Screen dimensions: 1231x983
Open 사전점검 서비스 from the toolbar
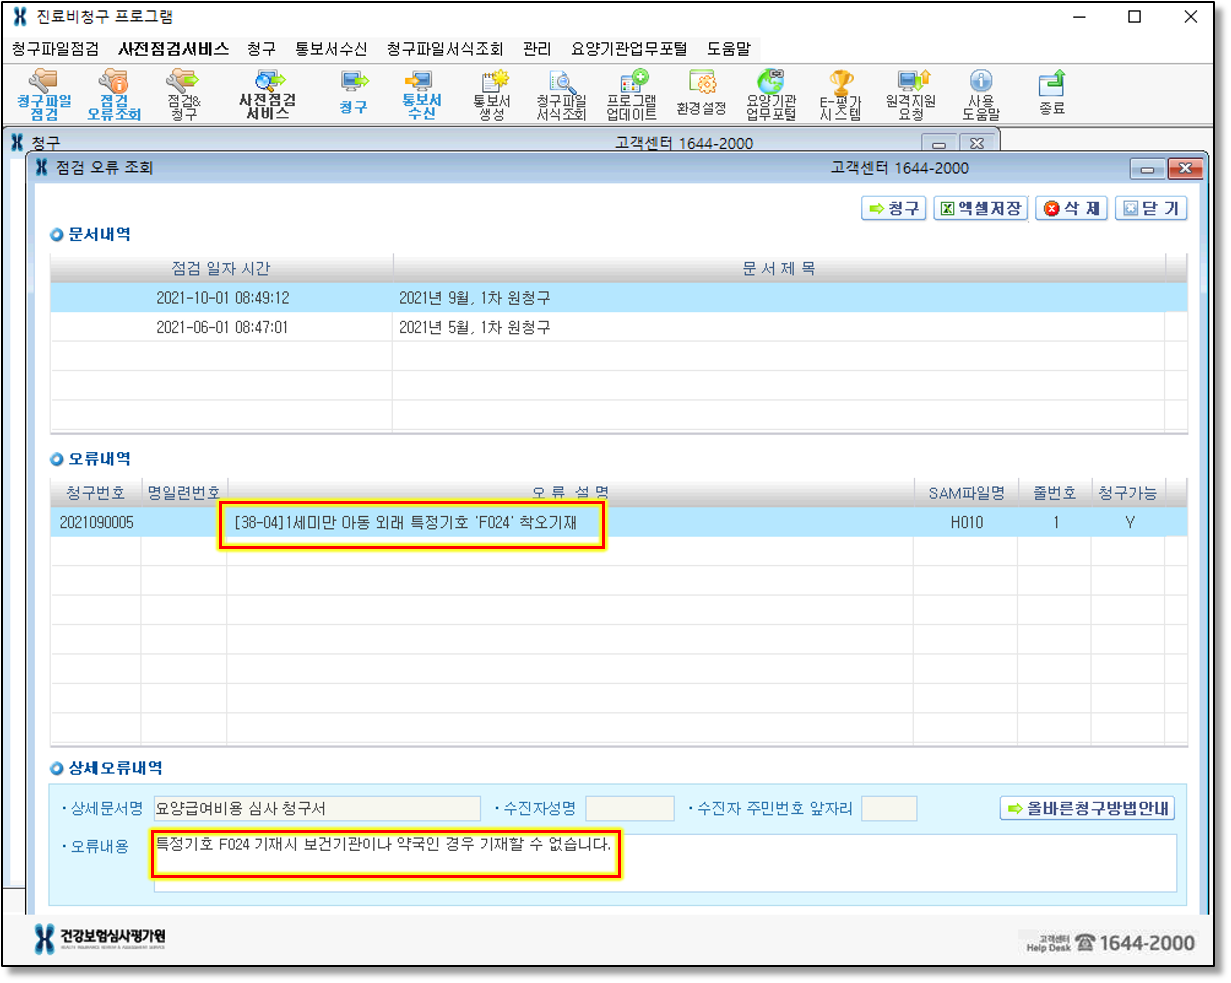click(268, 94)
